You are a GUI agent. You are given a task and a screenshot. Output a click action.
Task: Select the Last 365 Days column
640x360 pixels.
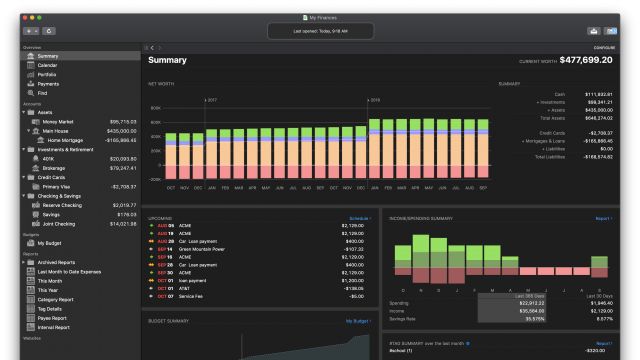coord(512,308)
